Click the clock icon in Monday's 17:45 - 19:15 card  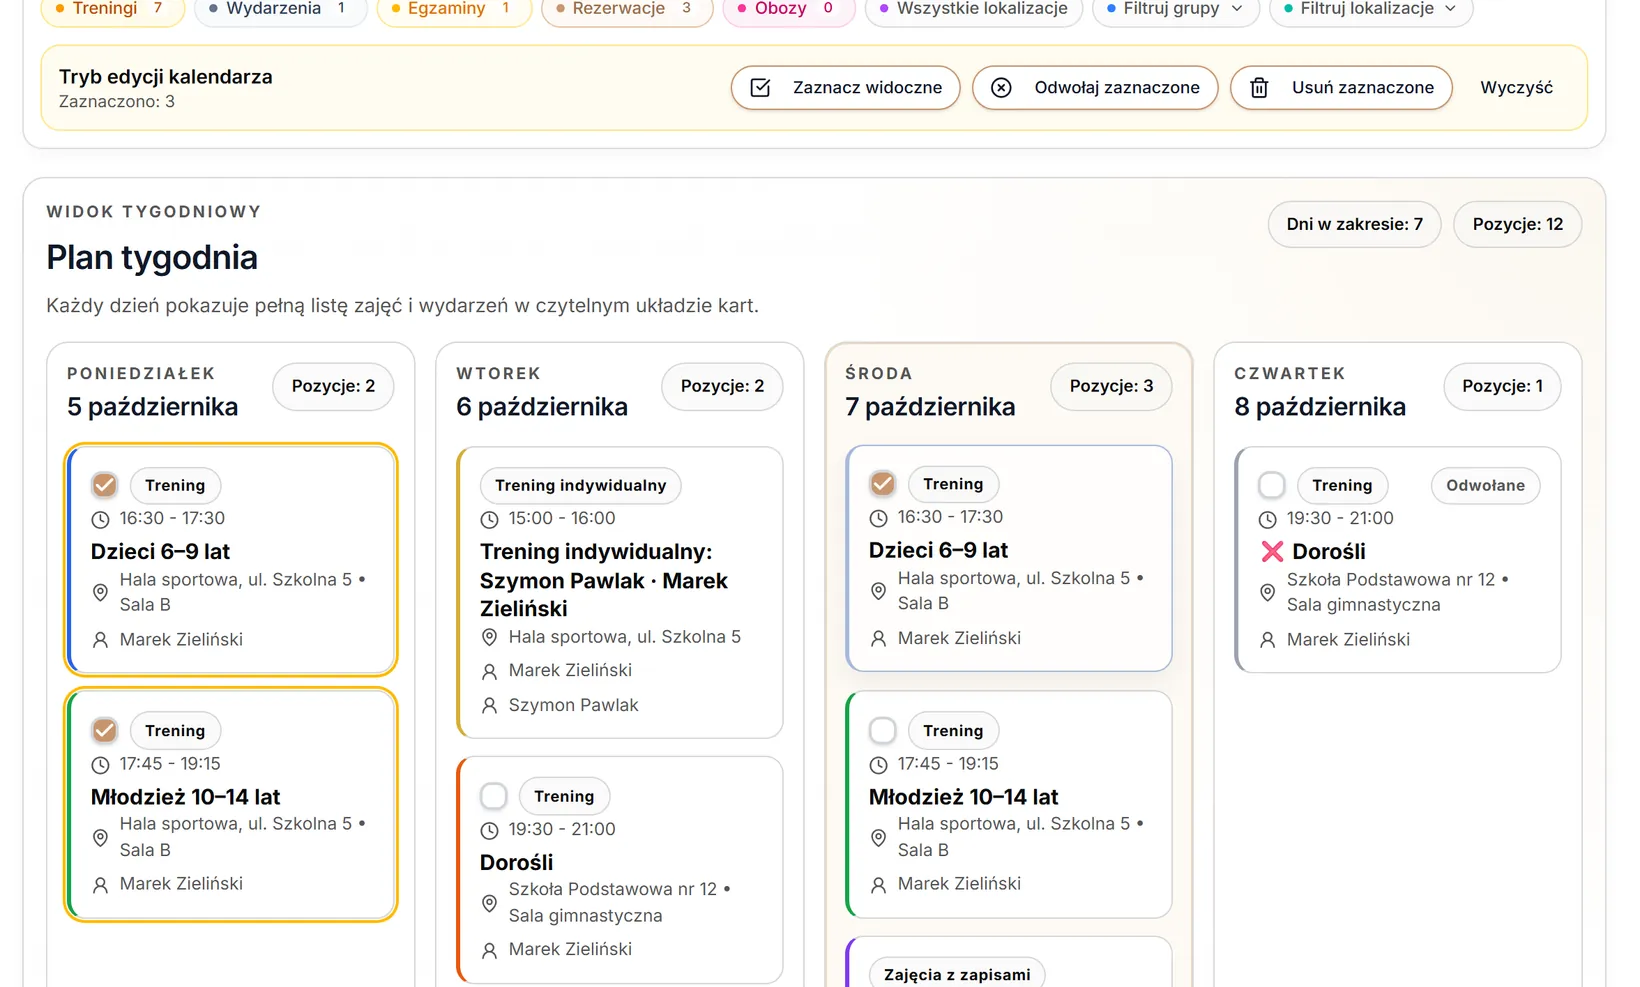pos(100,765)
